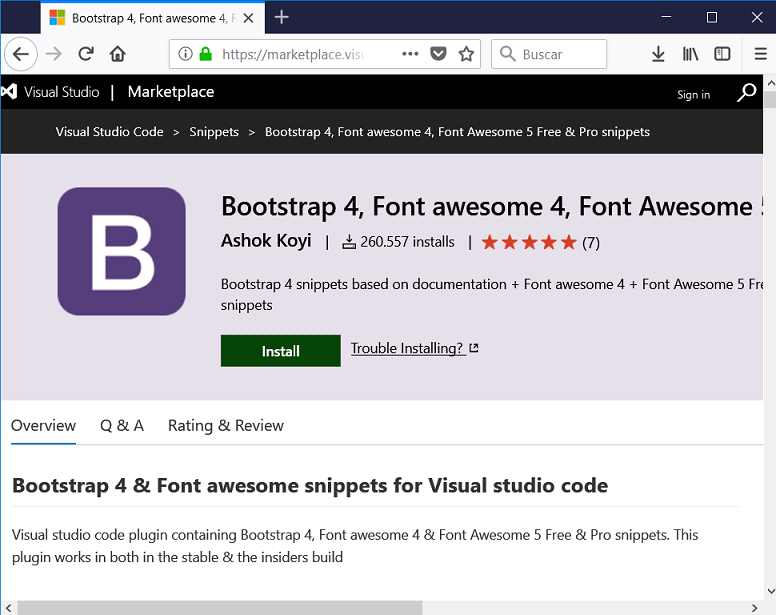Save the page to Pocket
Screen dimensions: 776x615
click(438, 53)
